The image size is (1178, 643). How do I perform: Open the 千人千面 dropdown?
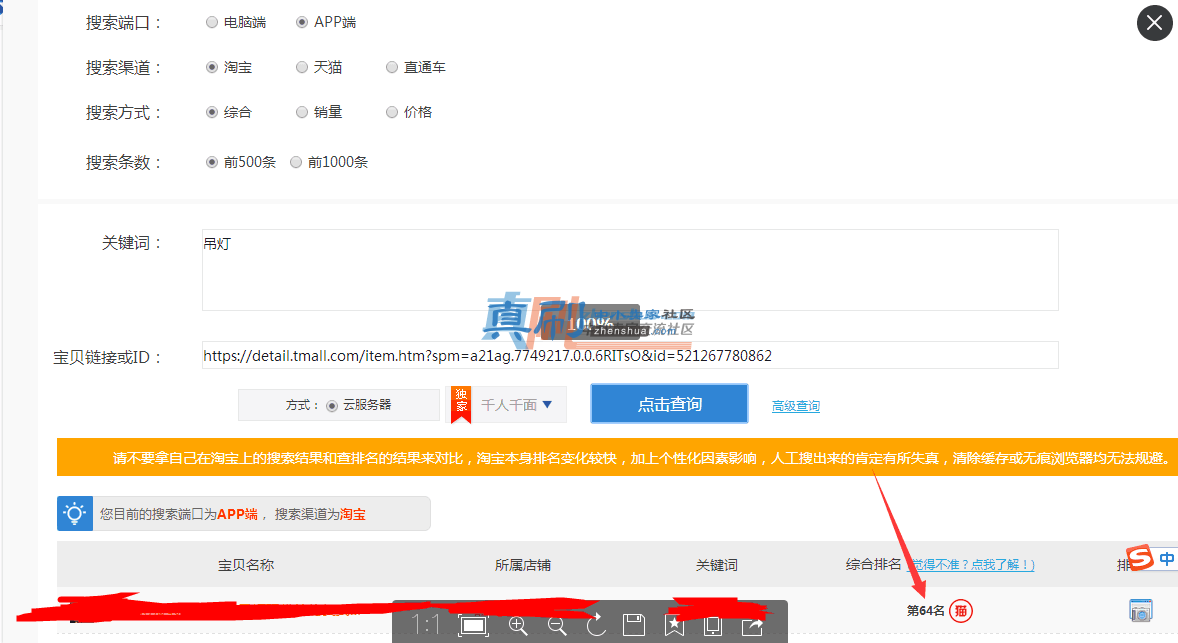pyautogui.click(x=518, y=405)
